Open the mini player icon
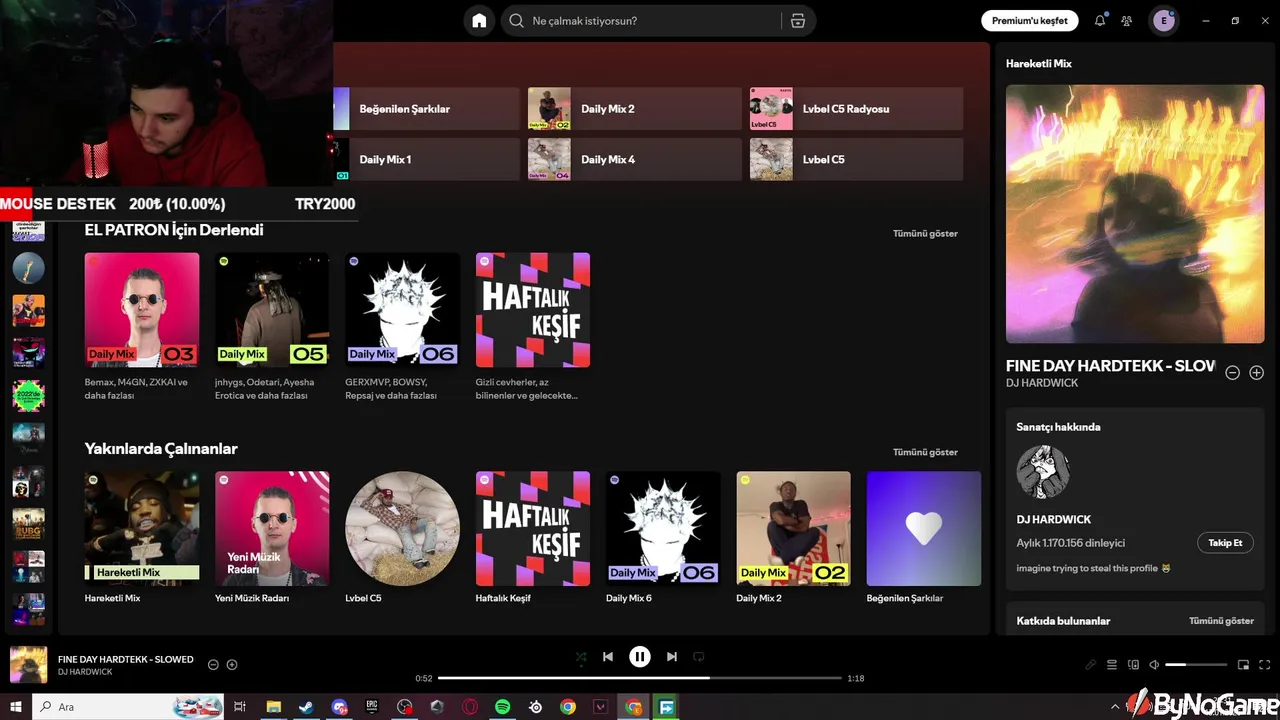The width and height of the screenshot is (1280, 720). (1244, 665)
